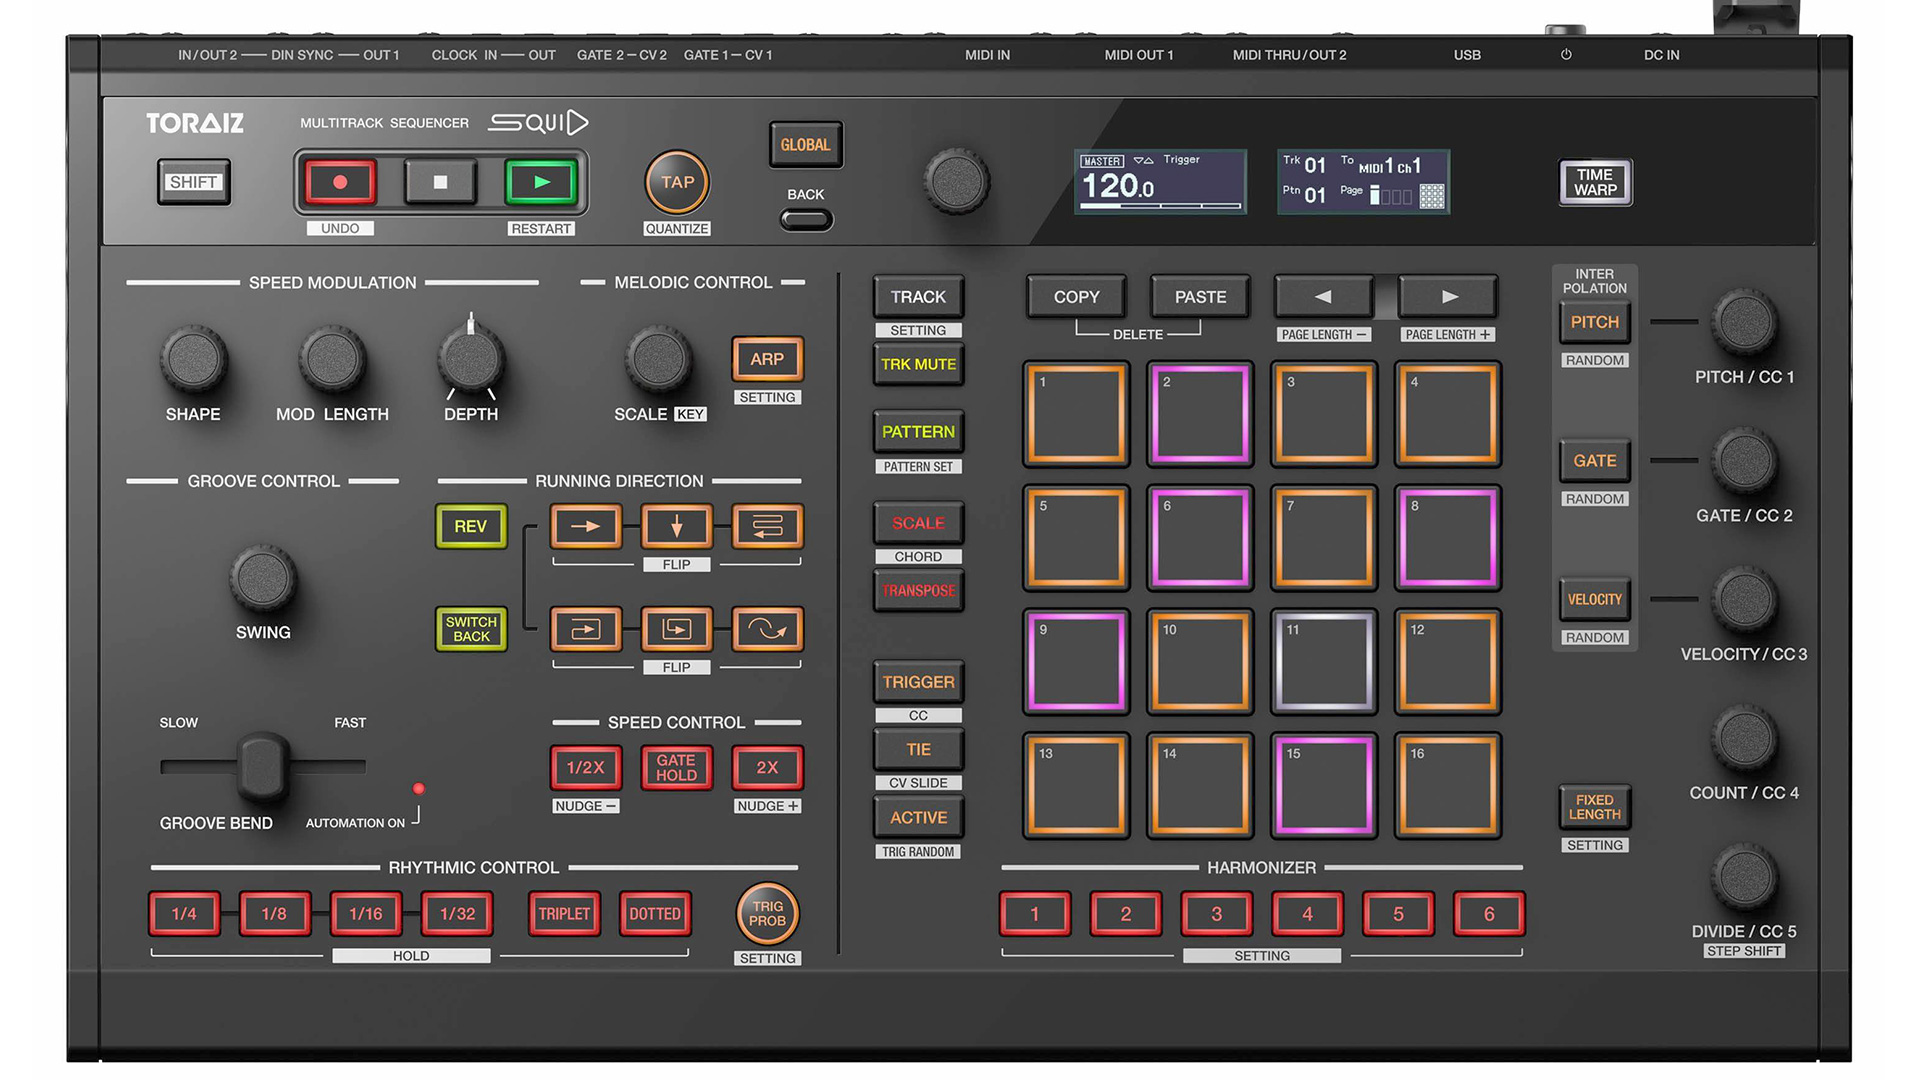The width and height of the screenshot is (1920, 1080).
Task: Click the SCALE KEY knob
Action: [658, 359]
